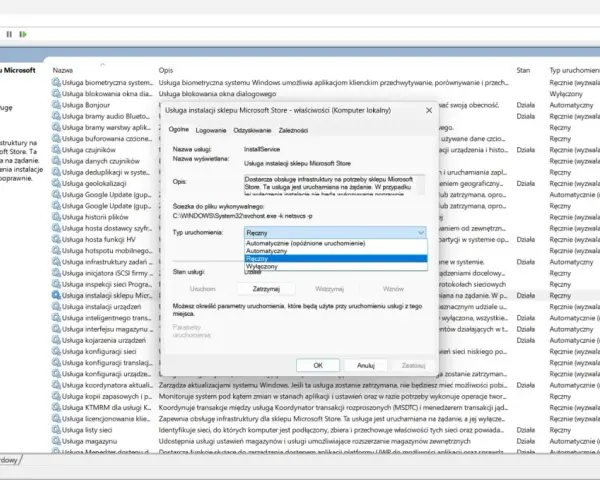This screenshot has width=600, height=480.
Task: Select the gear icon for Usługa biometryczna system
Action: click(x=56, y=82)
